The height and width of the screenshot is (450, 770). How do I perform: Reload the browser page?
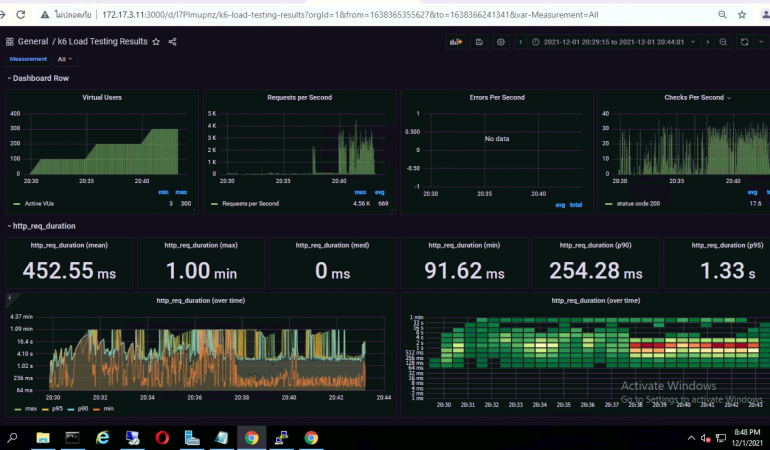coord(21,15)
